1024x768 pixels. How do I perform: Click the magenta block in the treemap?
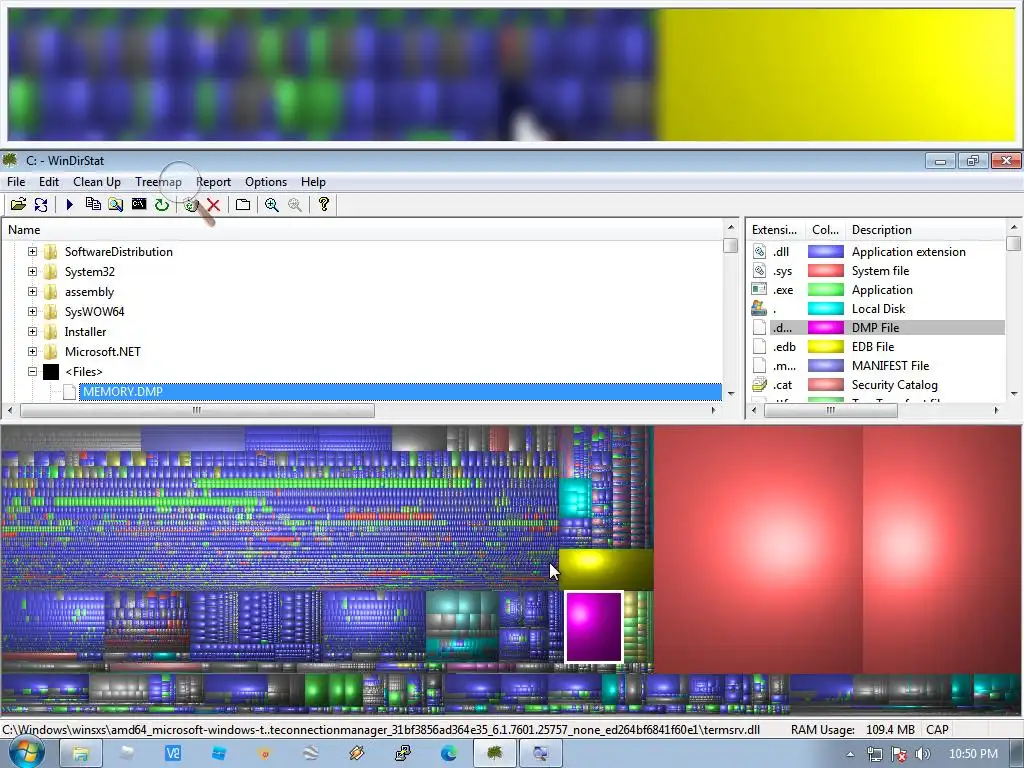[x=594, y=626]
